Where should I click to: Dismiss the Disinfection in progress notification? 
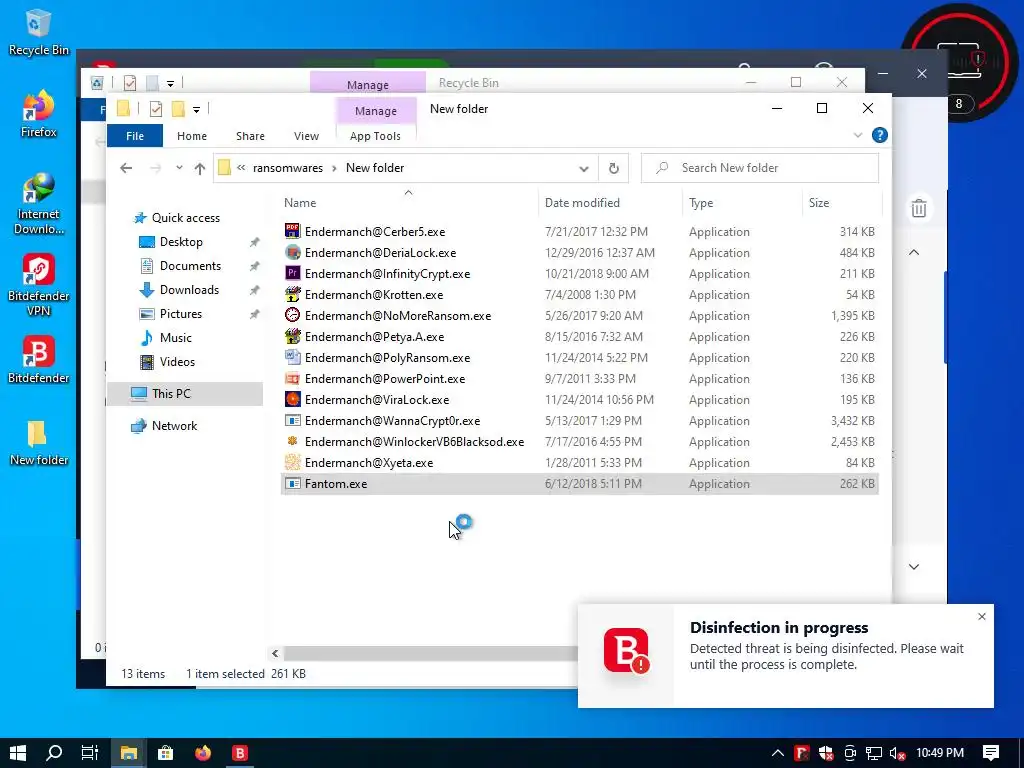click(x=982, y=616)
